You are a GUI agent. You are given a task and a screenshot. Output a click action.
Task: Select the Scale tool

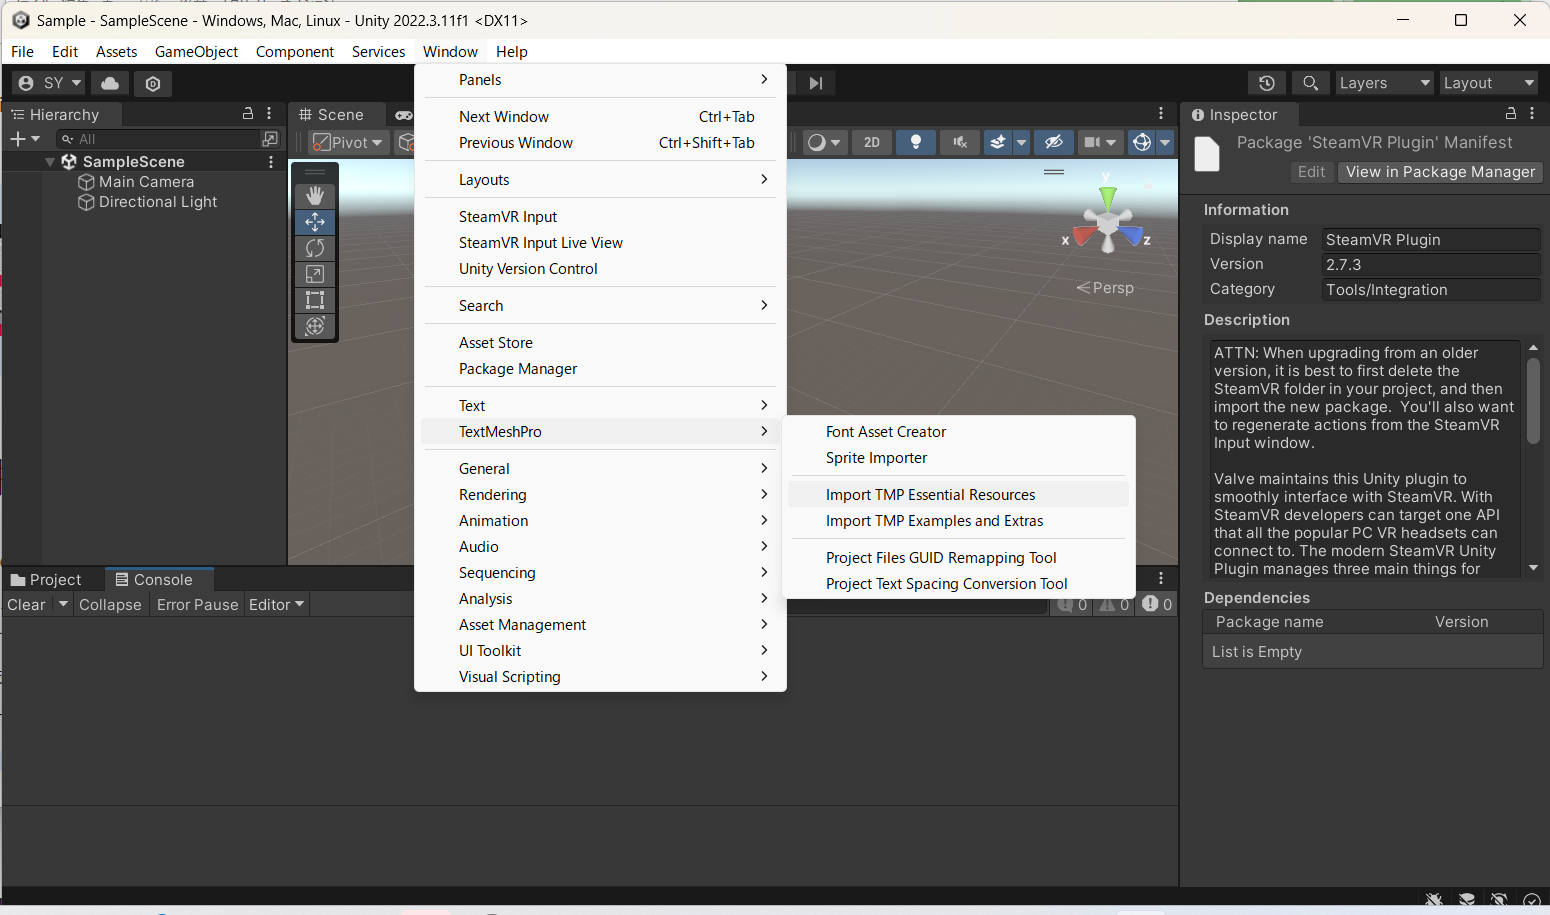tap(314, 273)
